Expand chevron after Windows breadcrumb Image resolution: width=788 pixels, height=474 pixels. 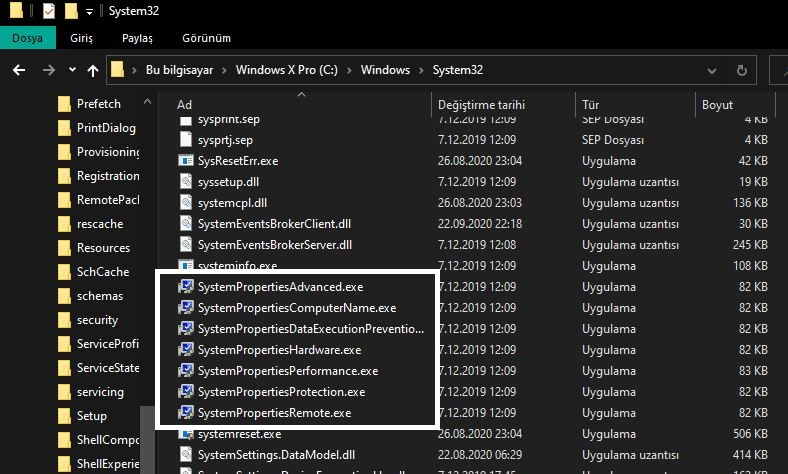pyautogui.click(x=421, y=70)
